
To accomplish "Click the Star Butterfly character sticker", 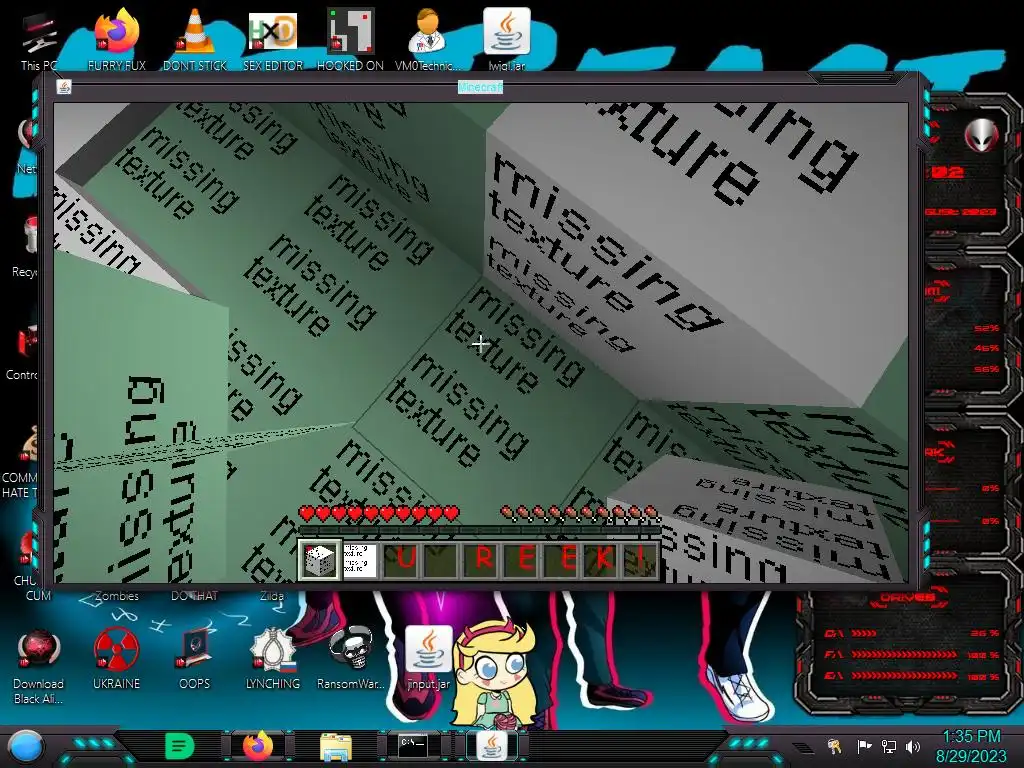I will tap(496, 673).
